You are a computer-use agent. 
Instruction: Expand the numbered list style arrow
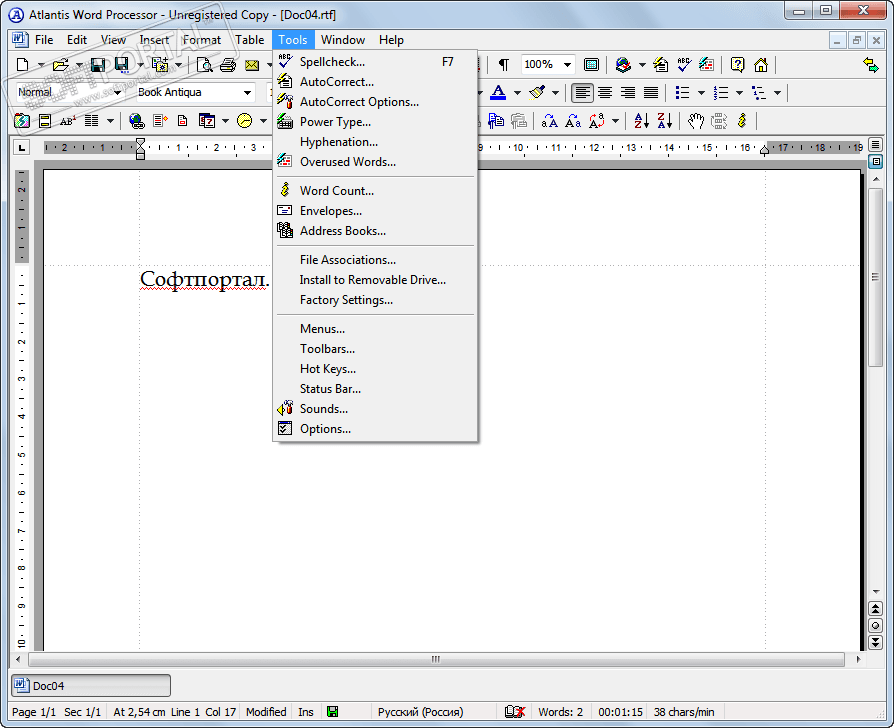click(739, 92)
